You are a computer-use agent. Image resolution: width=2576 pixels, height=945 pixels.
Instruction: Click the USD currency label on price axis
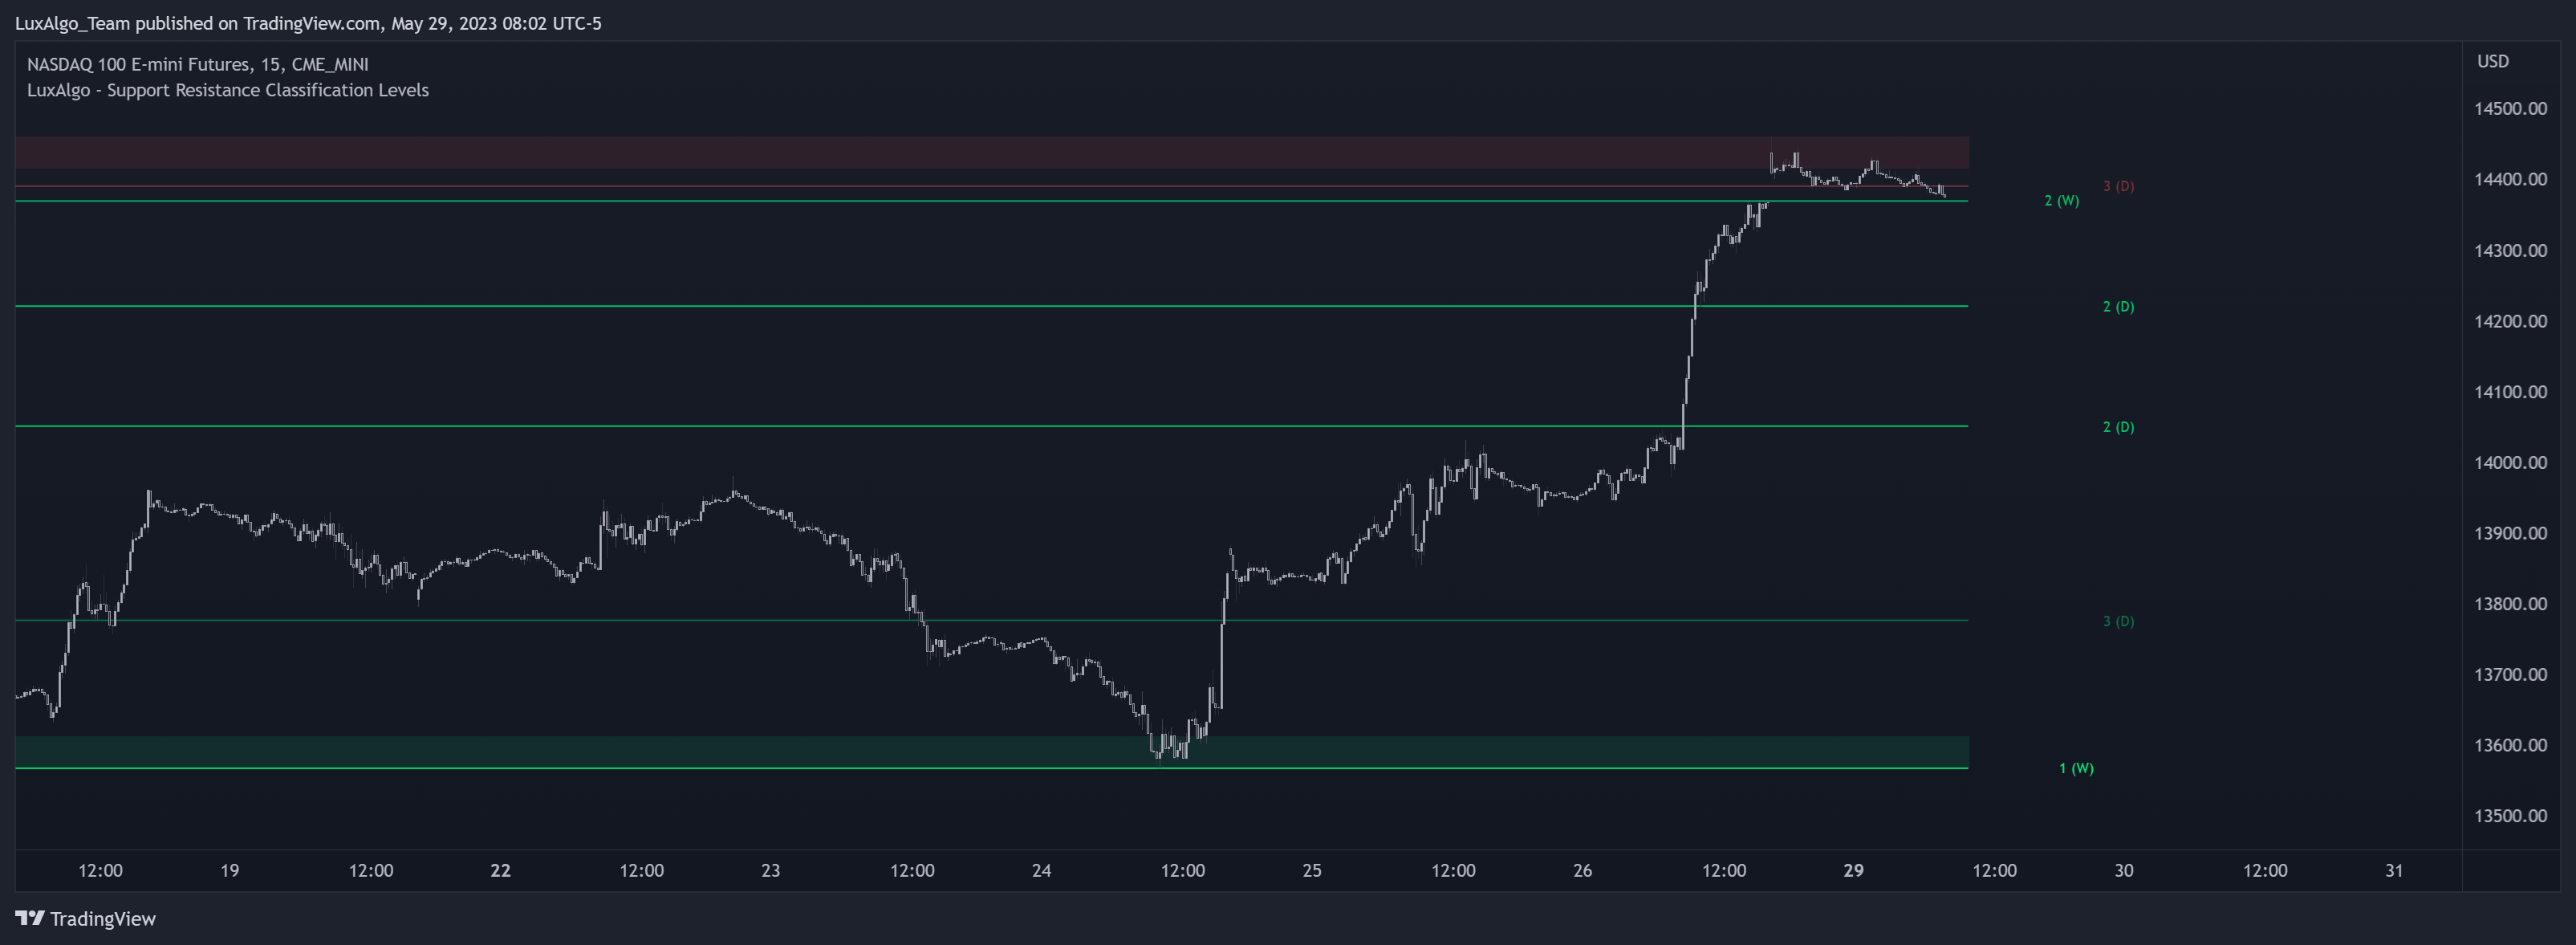2492,61
